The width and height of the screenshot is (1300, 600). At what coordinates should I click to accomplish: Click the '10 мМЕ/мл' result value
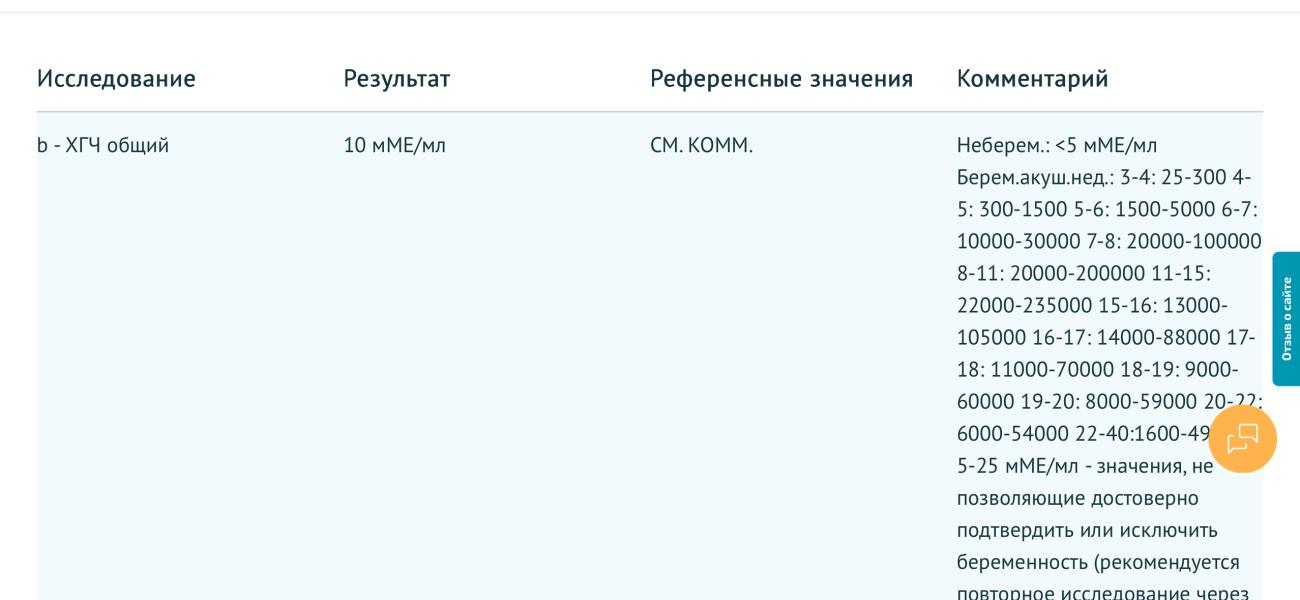[395, 146]
